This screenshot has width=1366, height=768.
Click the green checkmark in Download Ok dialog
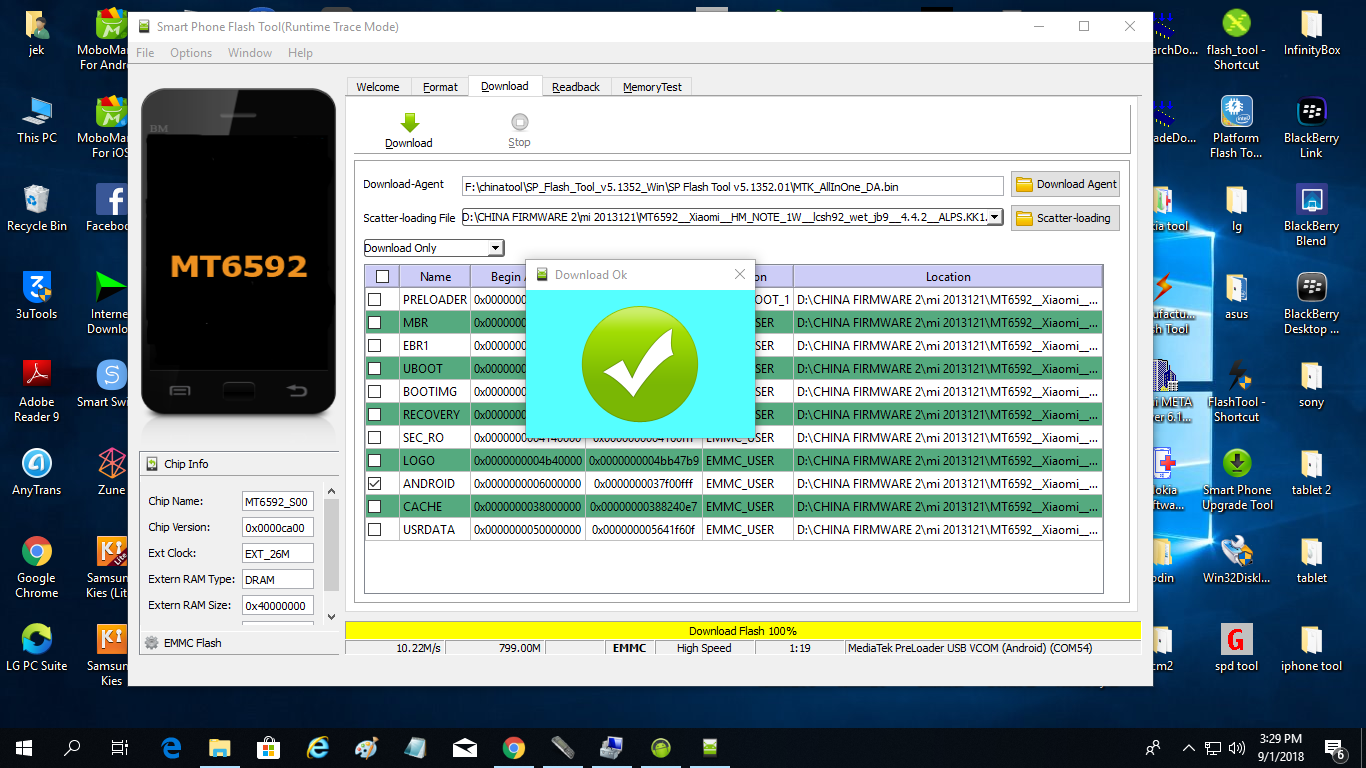click(640, 362)
